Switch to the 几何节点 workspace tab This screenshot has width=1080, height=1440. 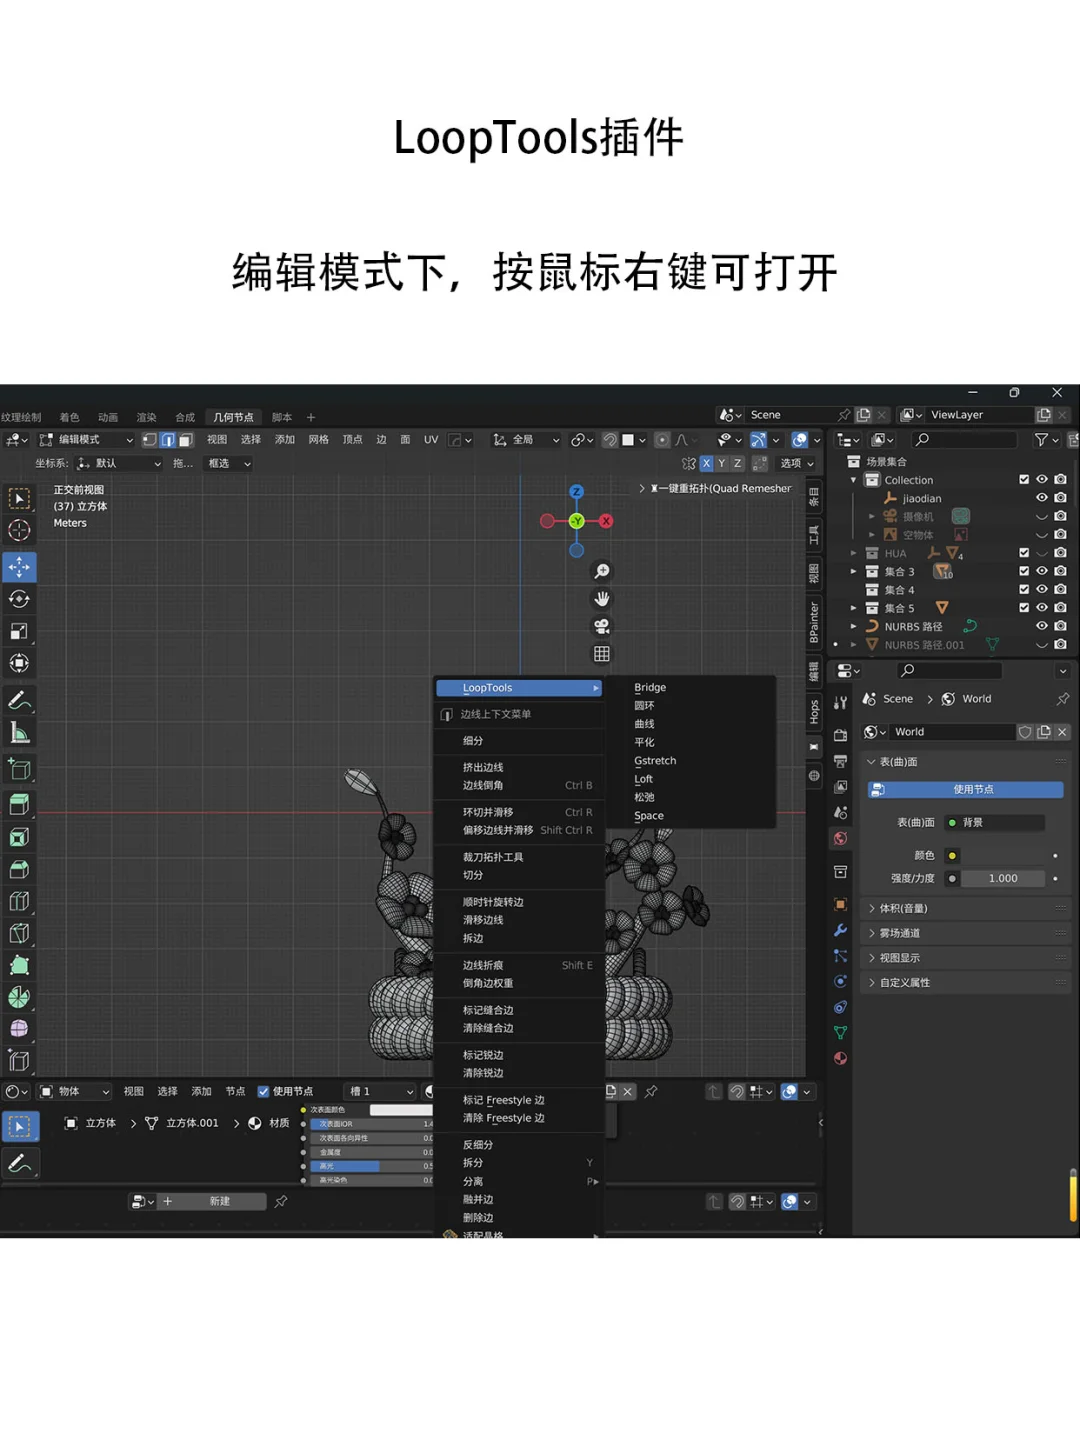tap(232, 417)
